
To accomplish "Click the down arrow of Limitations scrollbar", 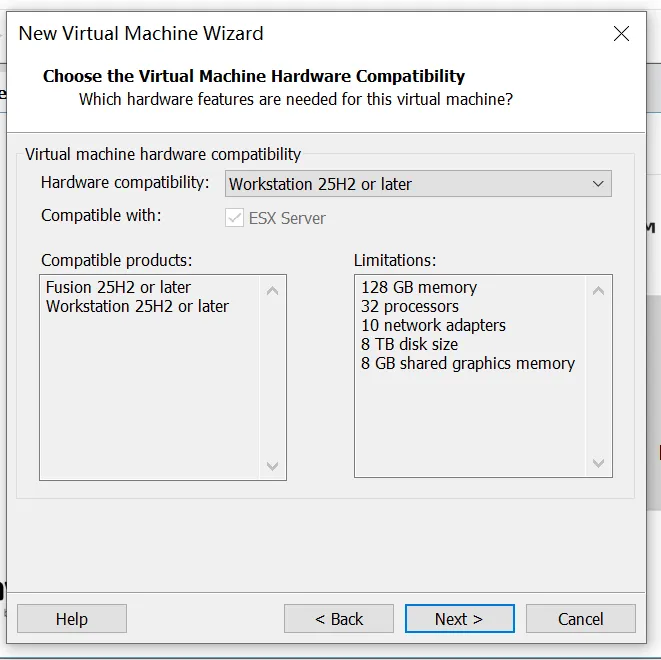I will pyautogui.click(x=598, y=463).
